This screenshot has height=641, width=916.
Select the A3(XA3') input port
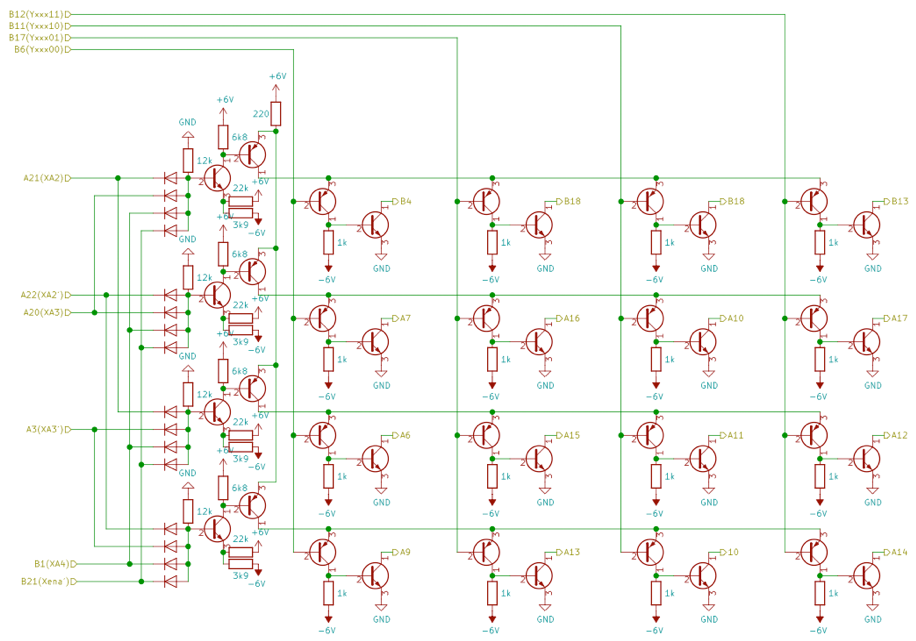coord(48,429)
